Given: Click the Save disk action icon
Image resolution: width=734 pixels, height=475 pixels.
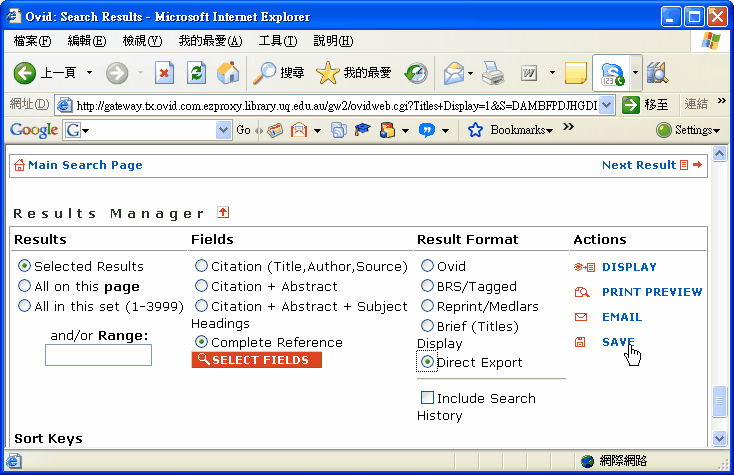Looking at the screenshot, I should 580,342.
